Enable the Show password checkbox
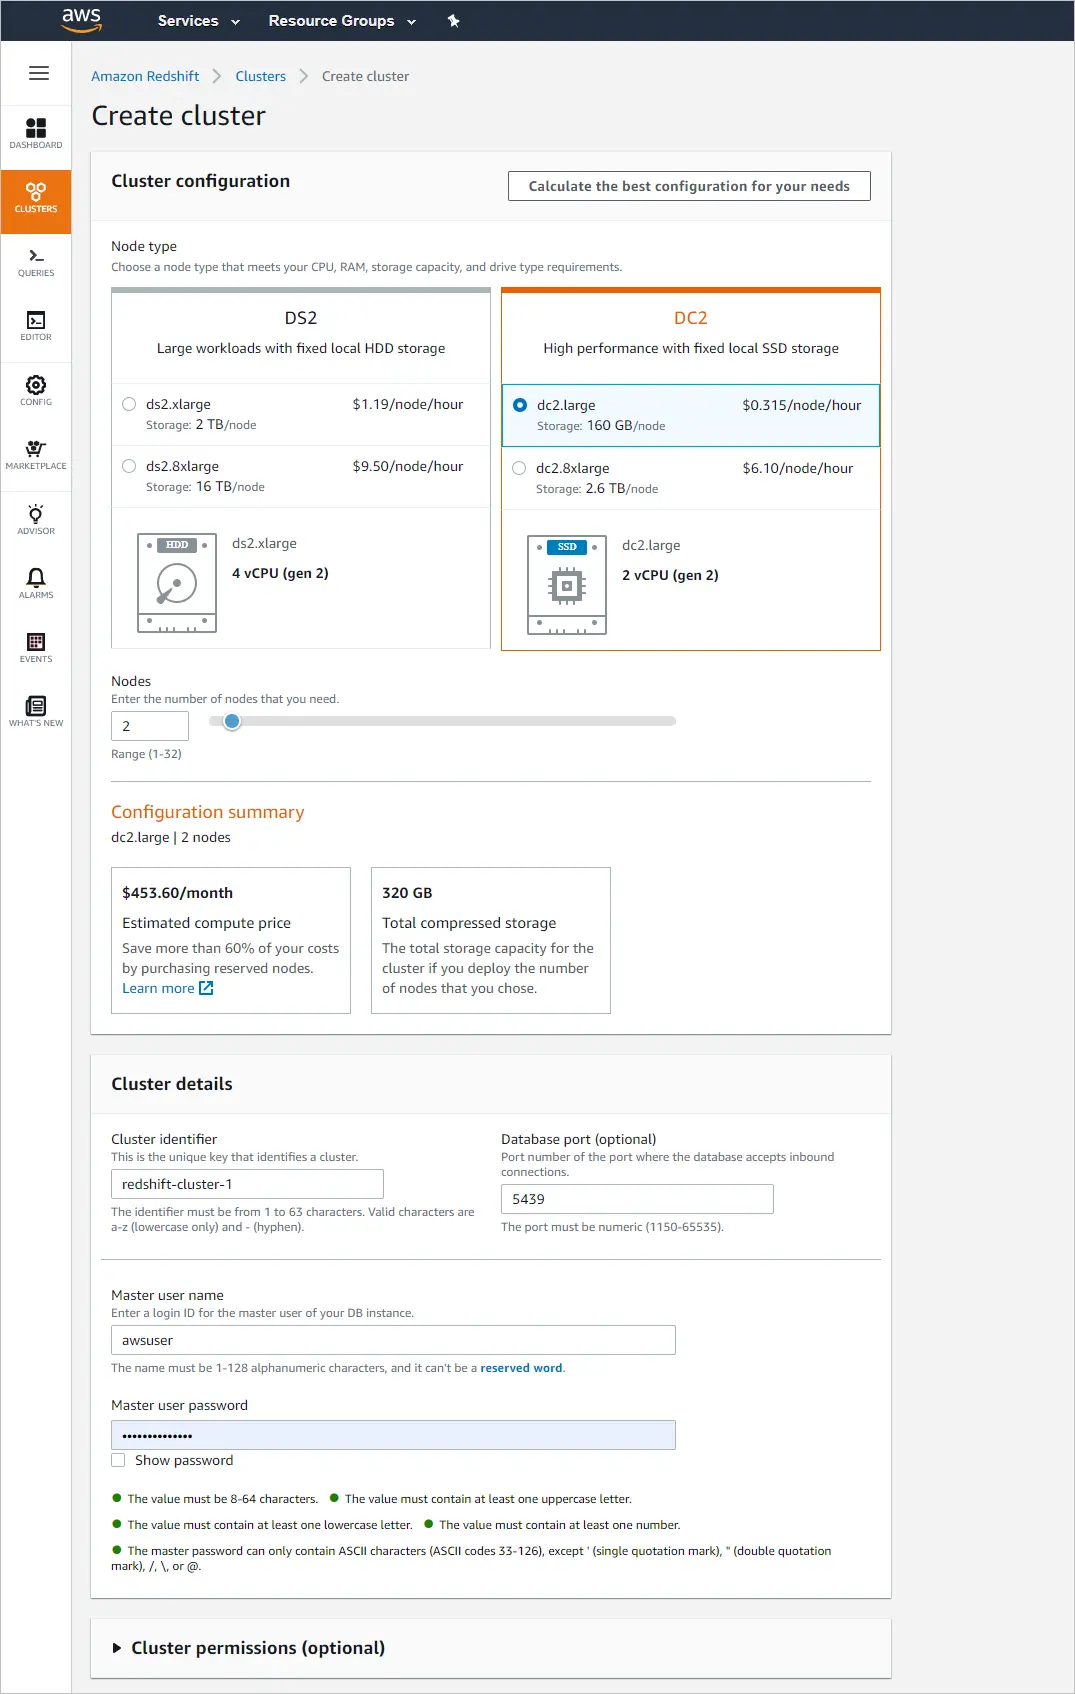1075x1694 pixels. [118, 1460]
